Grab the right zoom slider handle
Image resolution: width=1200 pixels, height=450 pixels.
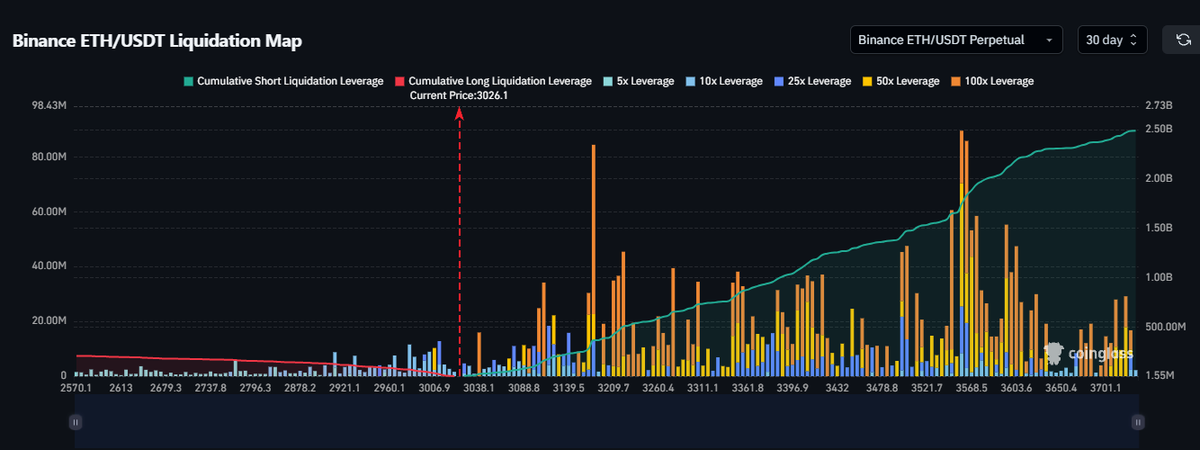[x=1137, y=422]
